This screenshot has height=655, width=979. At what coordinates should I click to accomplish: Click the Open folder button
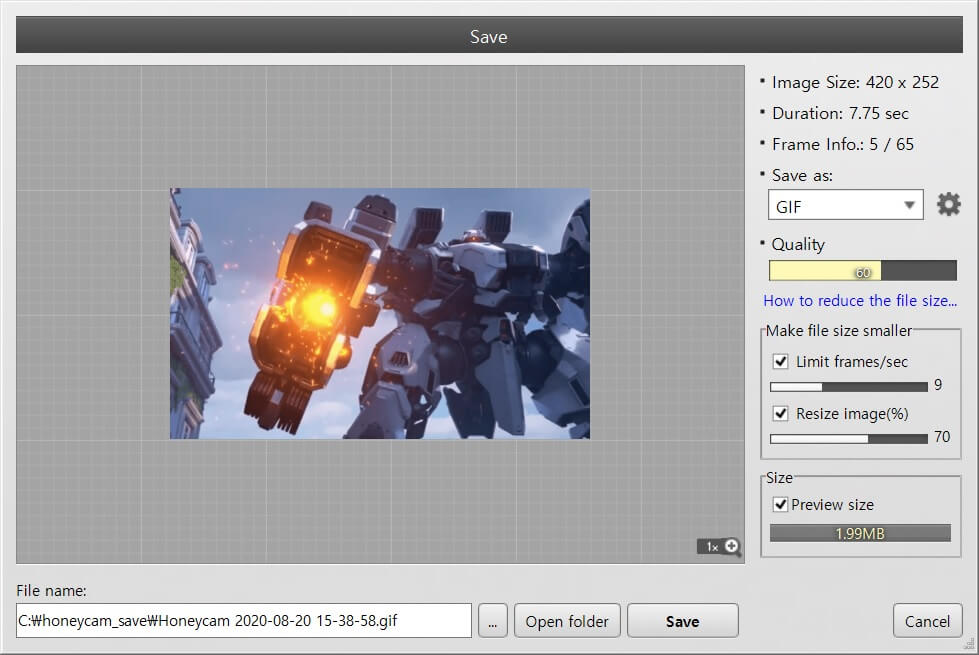click(x=567, y=621)
